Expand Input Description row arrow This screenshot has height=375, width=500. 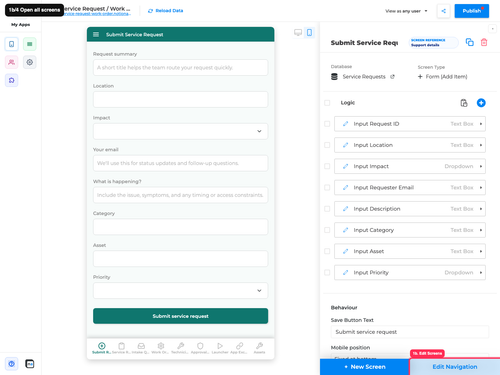[481, 209]
